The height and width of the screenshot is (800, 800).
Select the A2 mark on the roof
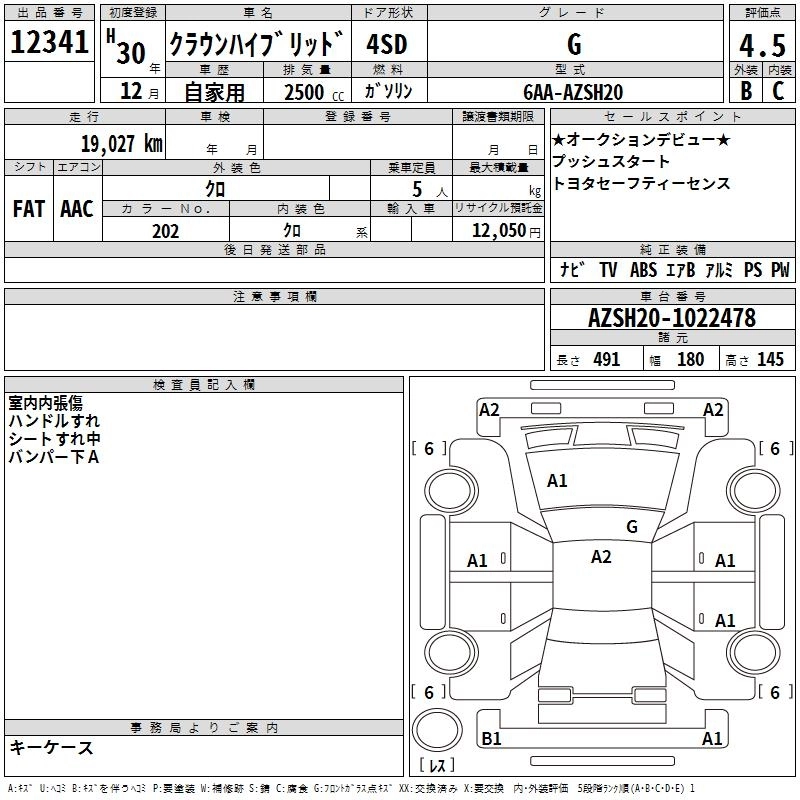[x=601, y=557]
